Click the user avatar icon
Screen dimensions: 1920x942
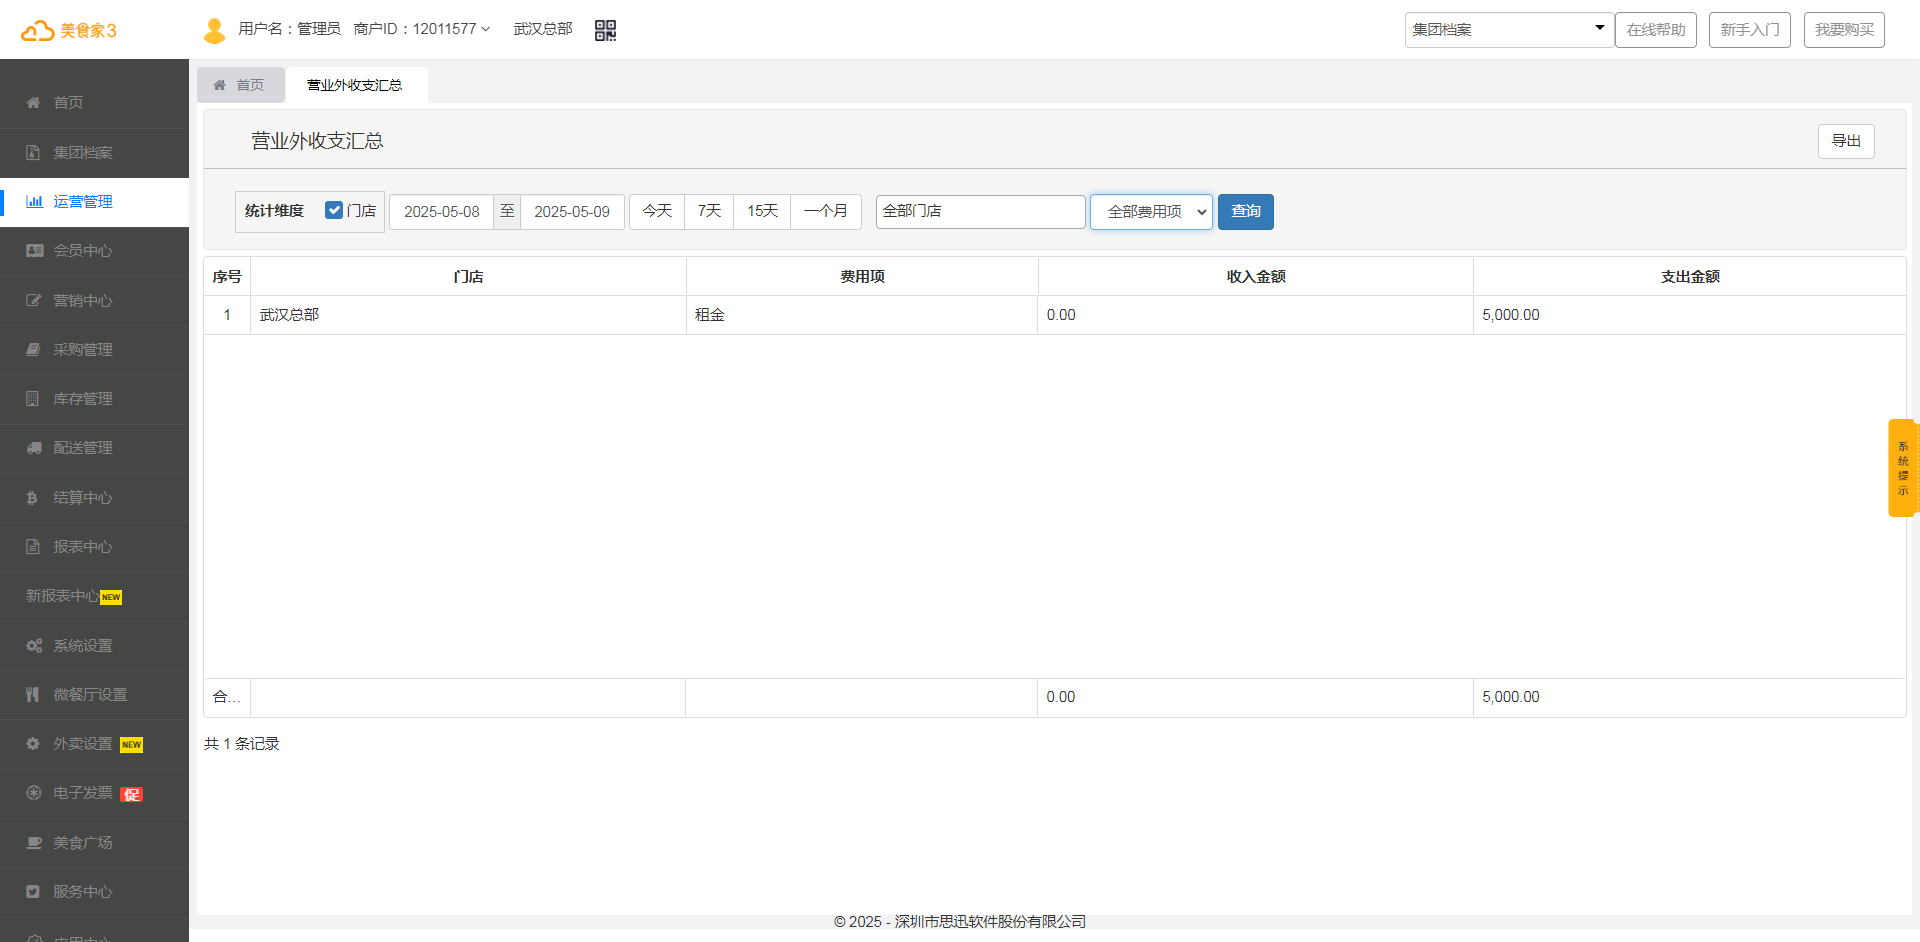click(214, 30)
